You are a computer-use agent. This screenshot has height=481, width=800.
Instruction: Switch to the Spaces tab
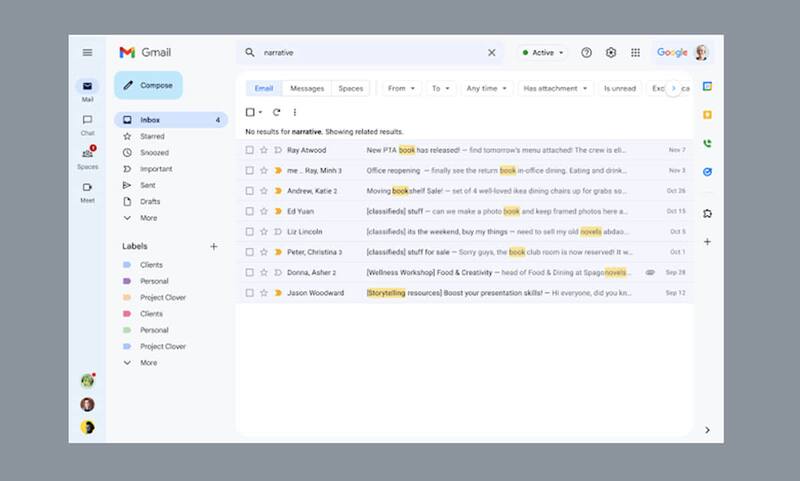351,88
